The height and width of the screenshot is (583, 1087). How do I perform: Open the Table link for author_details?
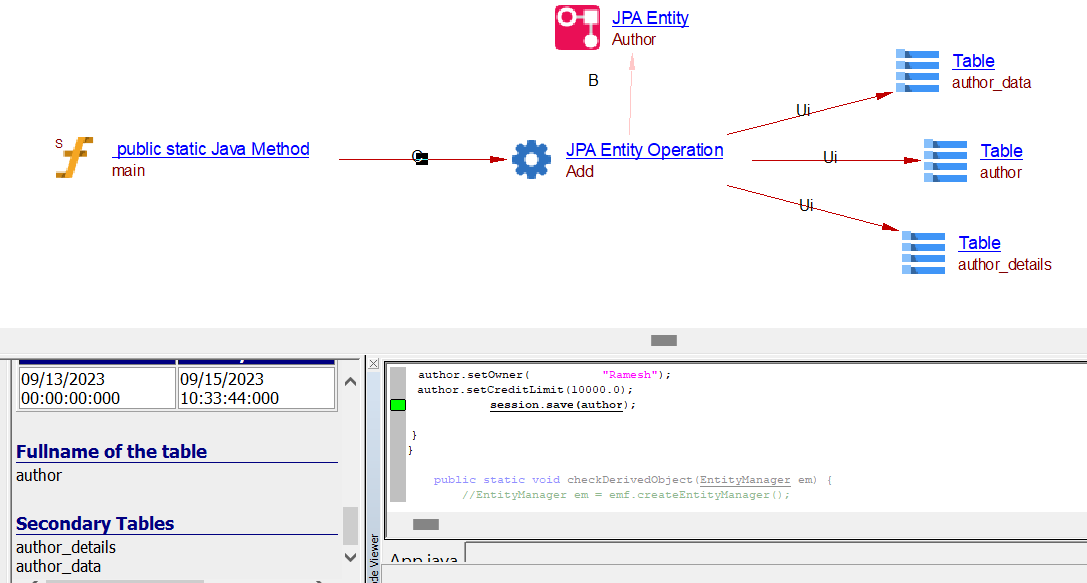tap(979, 243)
